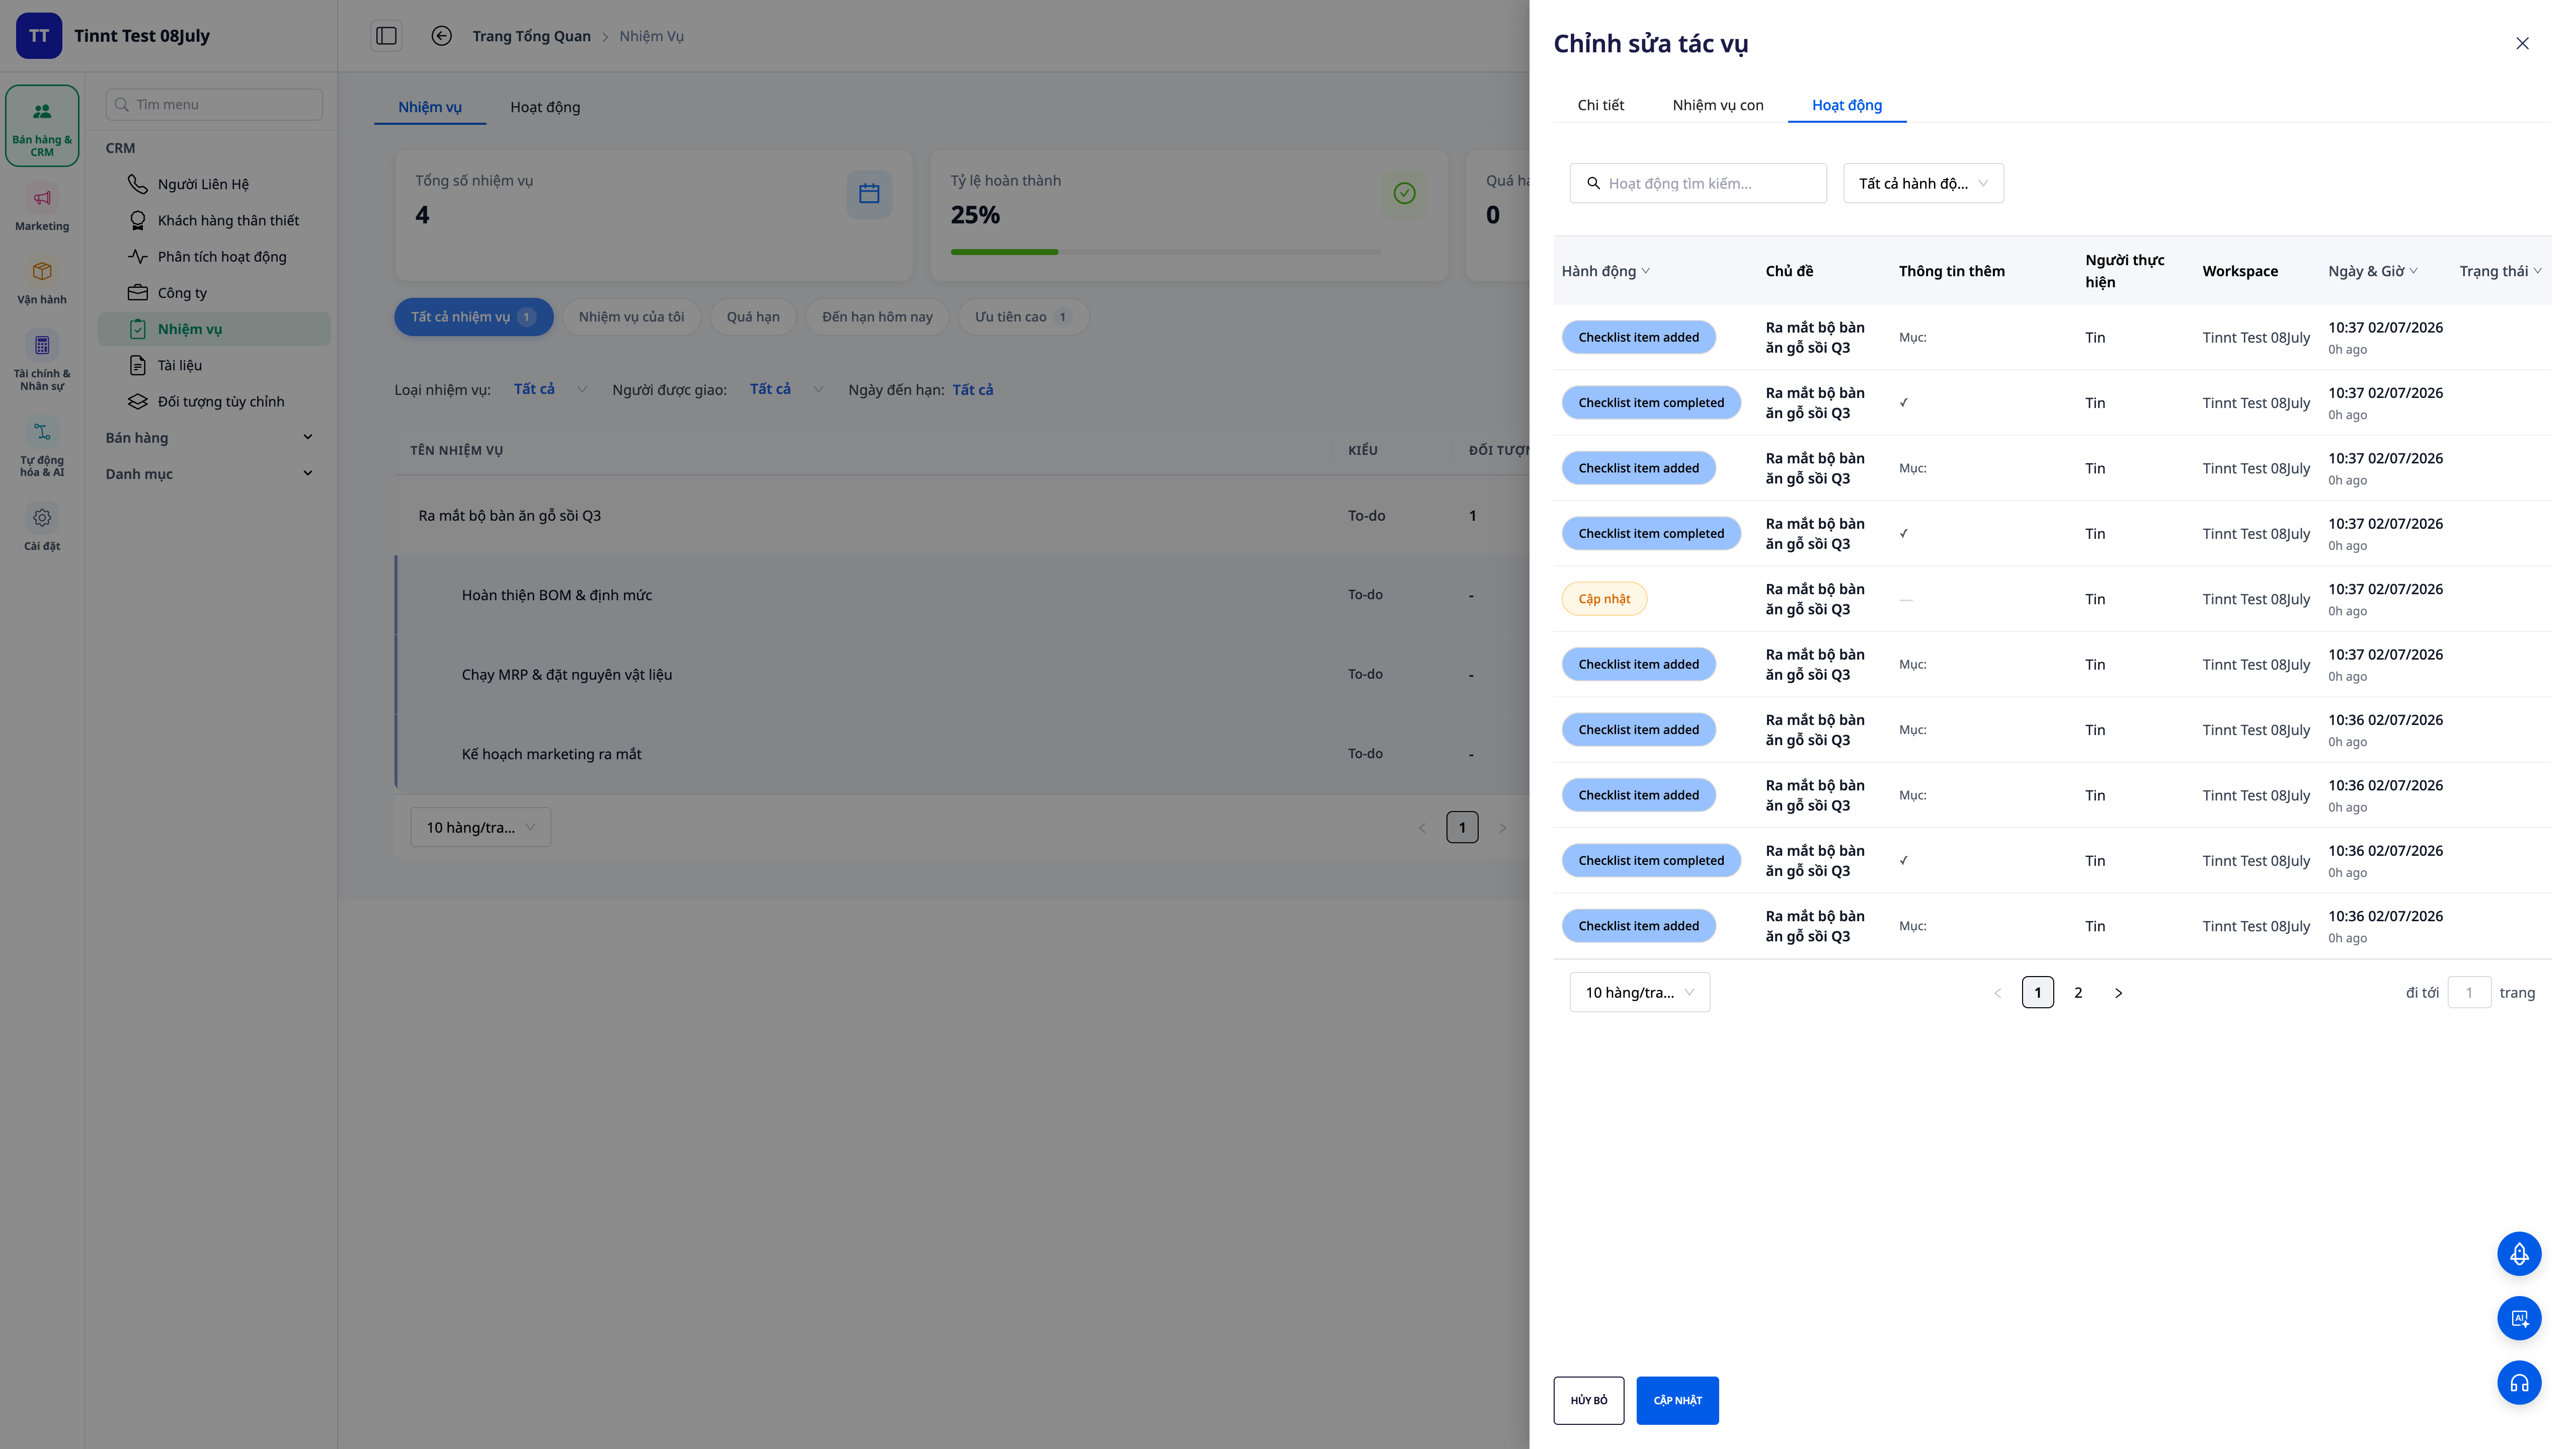
Task: Click the Tìm menu search field
Action: pyautogui.click(x=214, y=104)
